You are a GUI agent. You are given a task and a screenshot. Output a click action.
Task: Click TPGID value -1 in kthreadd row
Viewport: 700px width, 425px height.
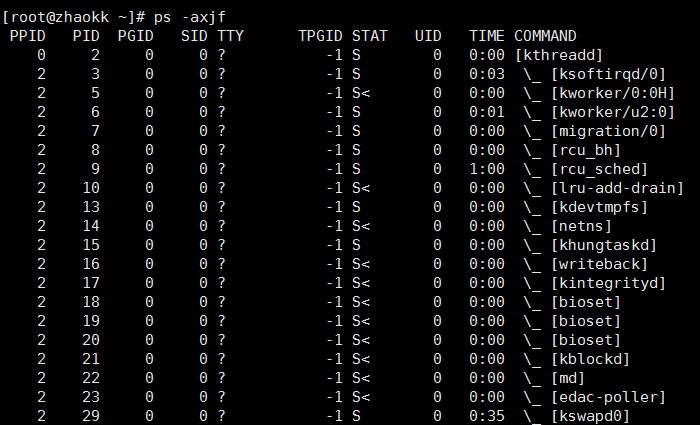click(334, 55)
